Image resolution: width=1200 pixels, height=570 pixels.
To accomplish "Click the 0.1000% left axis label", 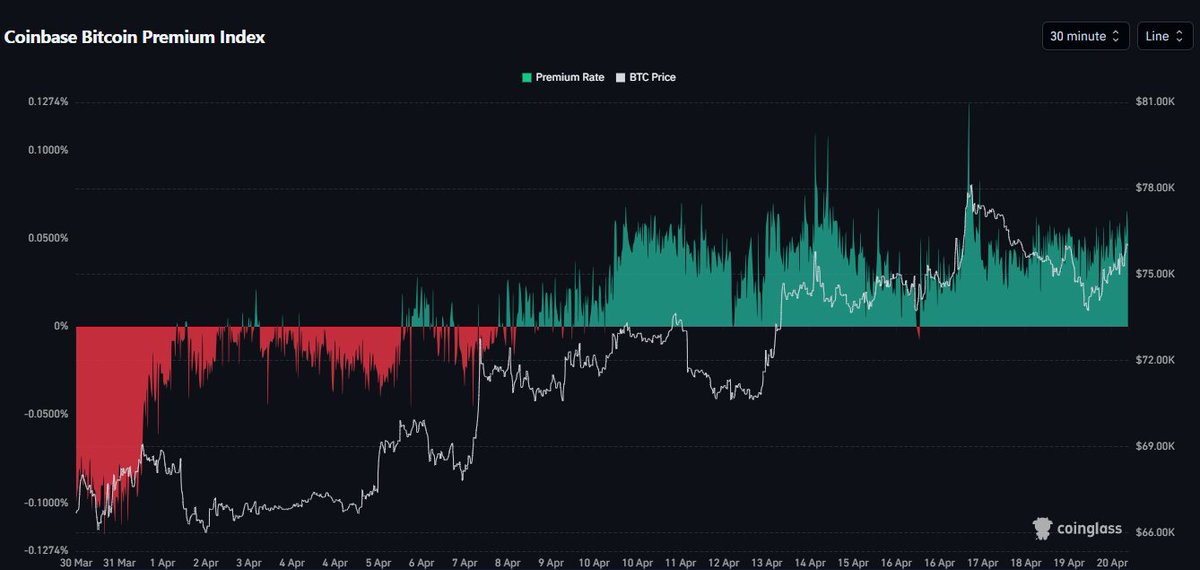I will pyautogui.click(x=50, y=150).
